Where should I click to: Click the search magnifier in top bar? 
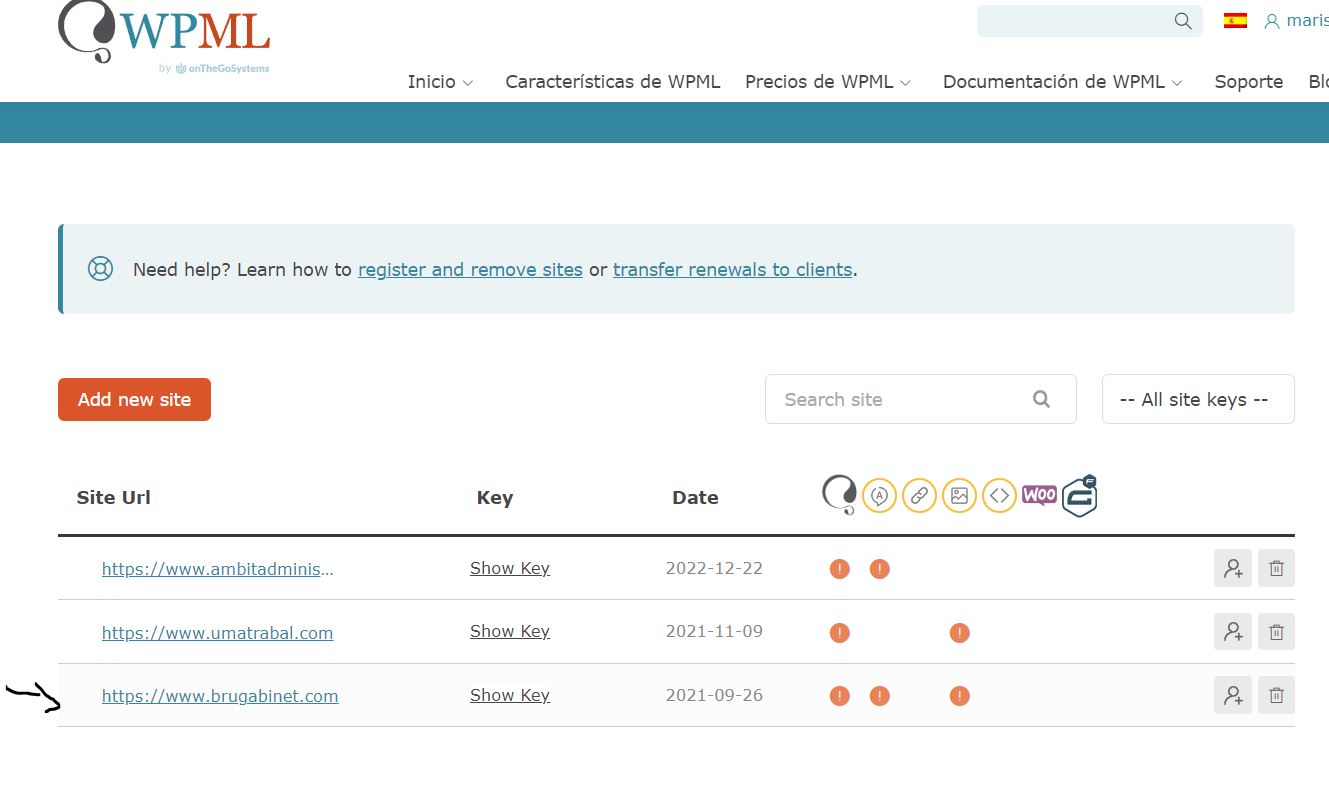tap(1183, 21)
